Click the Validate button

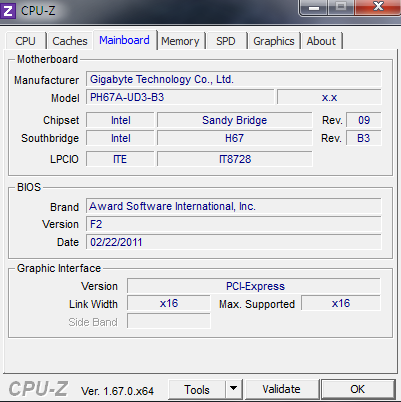click(281, 389)
